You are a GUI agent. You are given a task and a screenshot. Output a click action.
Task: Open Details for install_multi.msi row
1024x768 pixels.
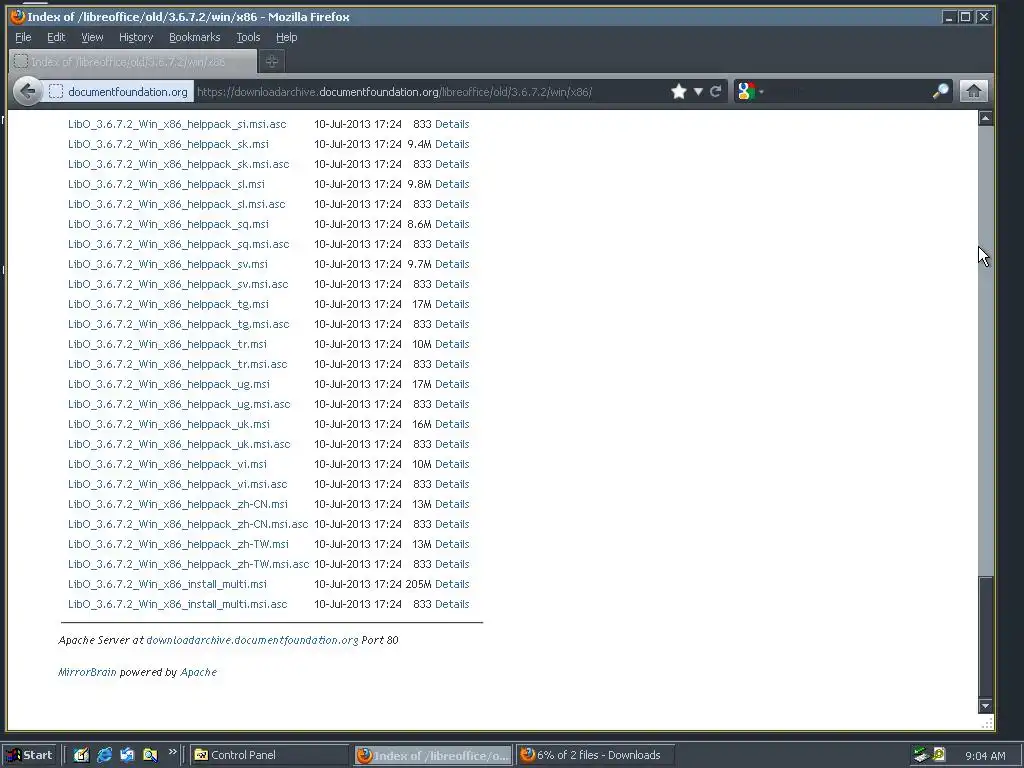[x=452, y=584]
